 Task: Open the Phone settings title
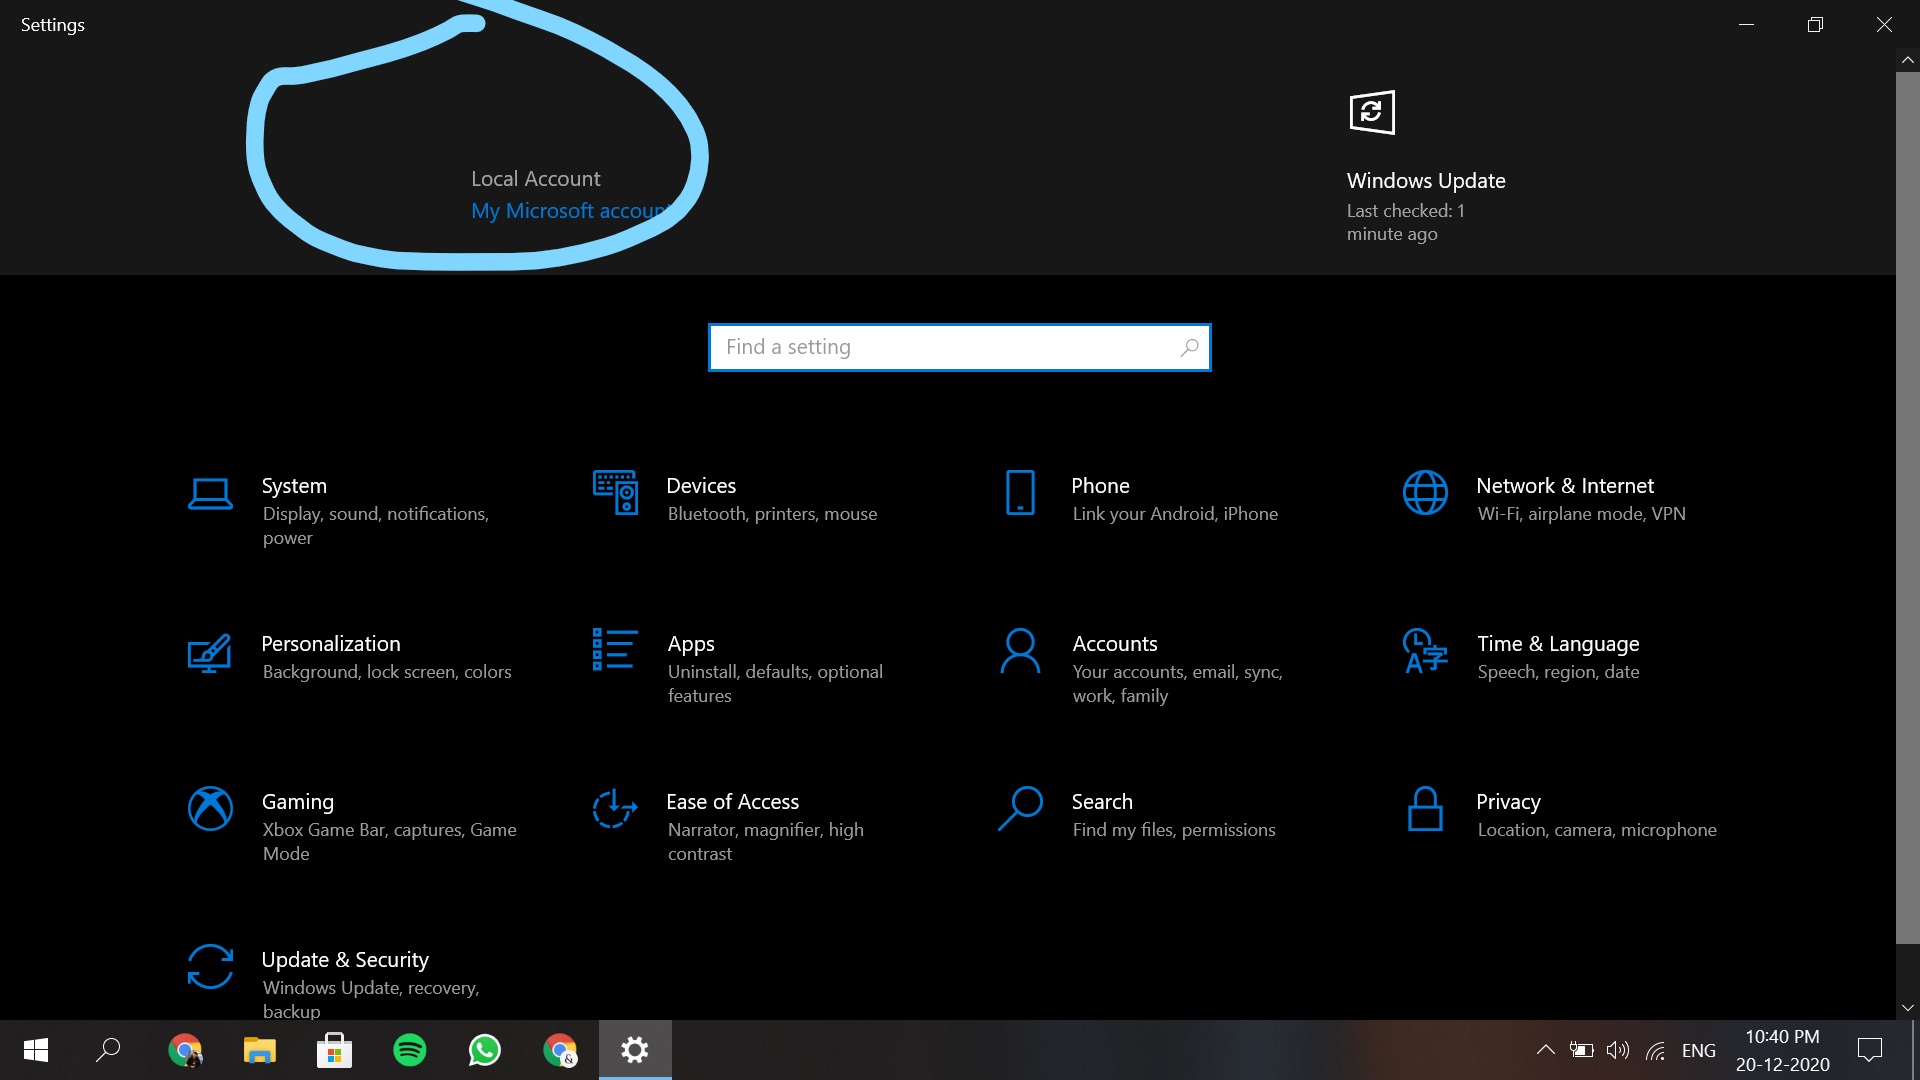pos(1100,486)
